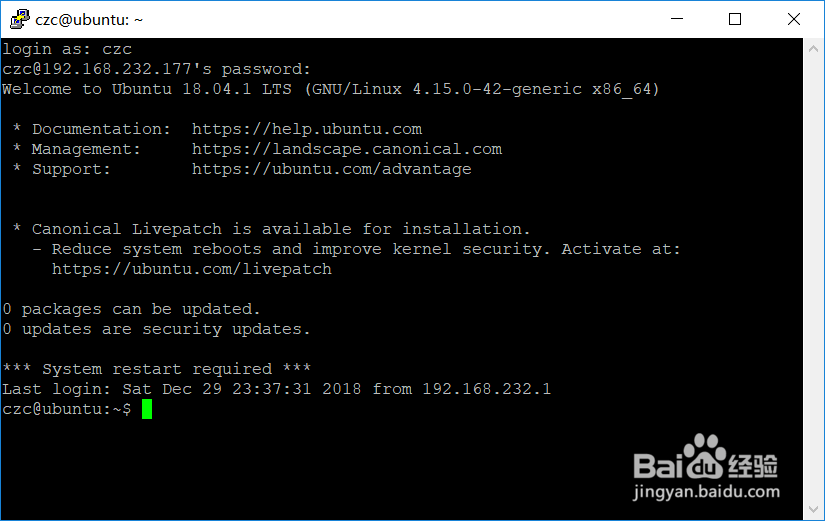The width and height of the screenshot is (825, 521).
Task: Click the vertical scrollbar track
Action: [812, 280]
